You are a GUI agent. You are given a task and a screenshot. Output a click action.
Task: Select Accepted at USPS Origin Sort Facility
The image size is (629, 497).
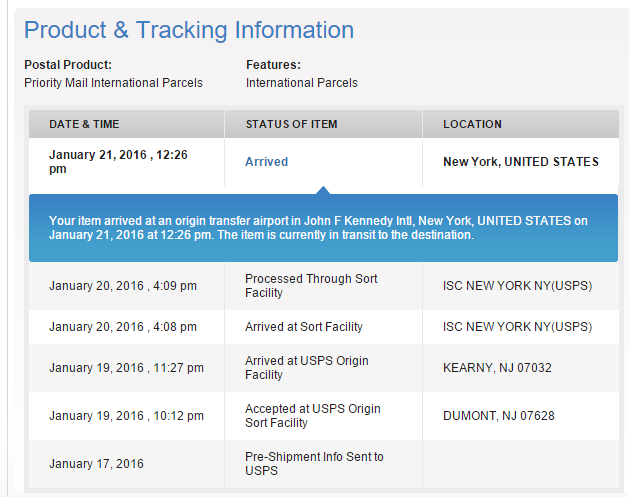[x=312, y=416]
